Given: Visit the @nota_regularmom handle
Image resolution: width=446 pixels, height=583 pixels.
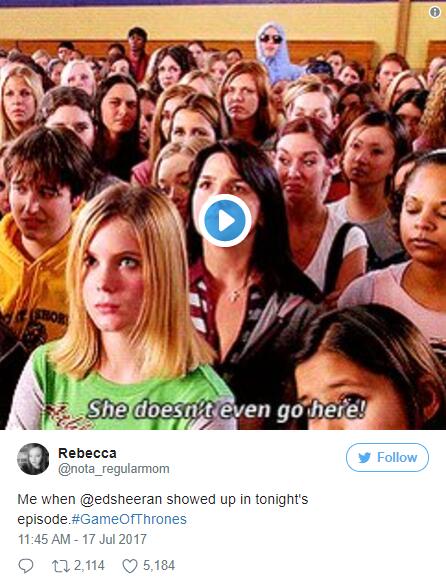Looking at the screenshot, I should pos(114,469).
